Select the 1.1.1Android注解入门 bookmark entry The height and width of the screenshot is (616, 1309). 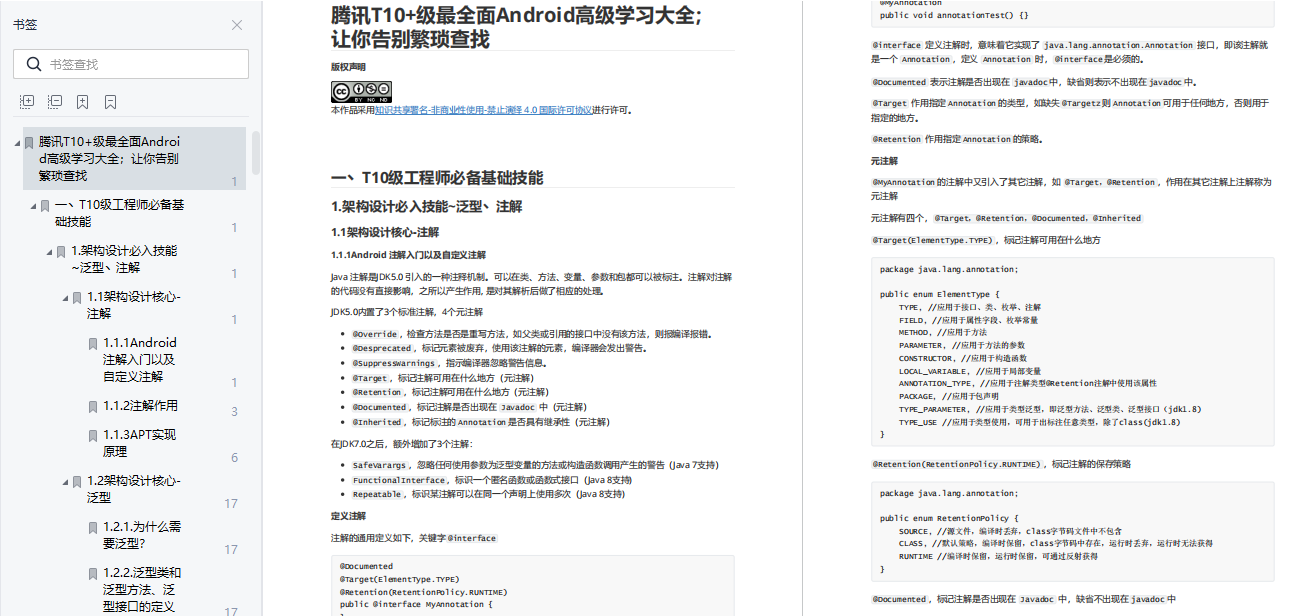tap(140, 359)
